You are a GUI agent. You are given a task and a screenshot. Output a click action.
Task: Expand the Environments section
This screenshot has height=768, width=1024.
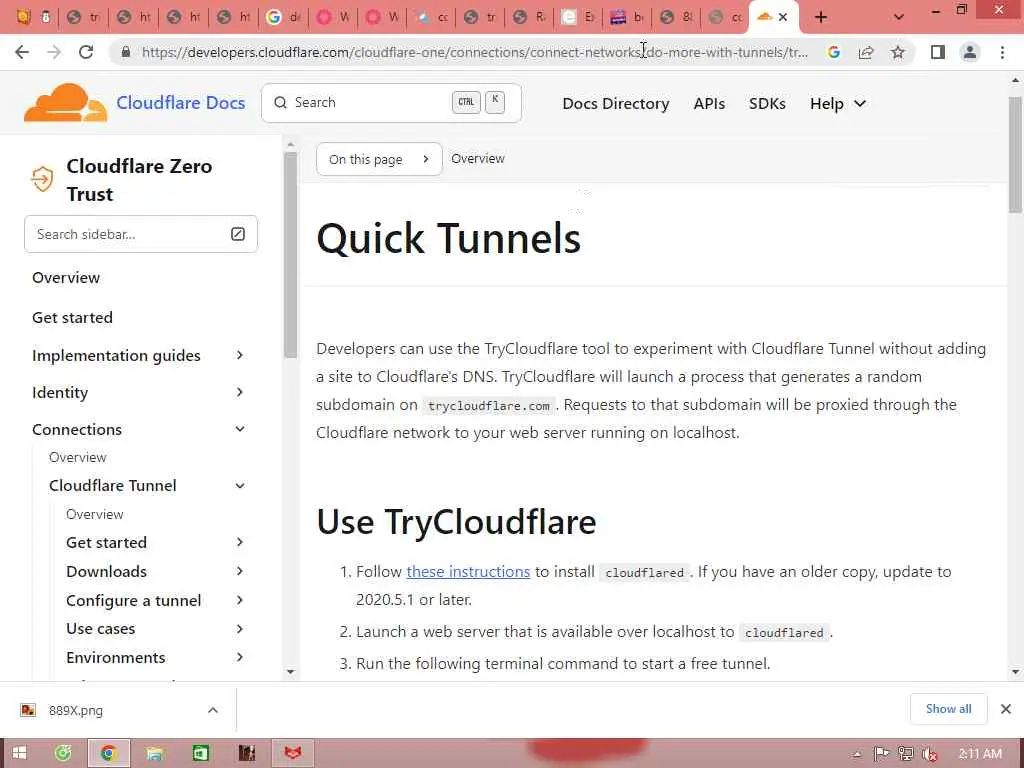(240, 657)
